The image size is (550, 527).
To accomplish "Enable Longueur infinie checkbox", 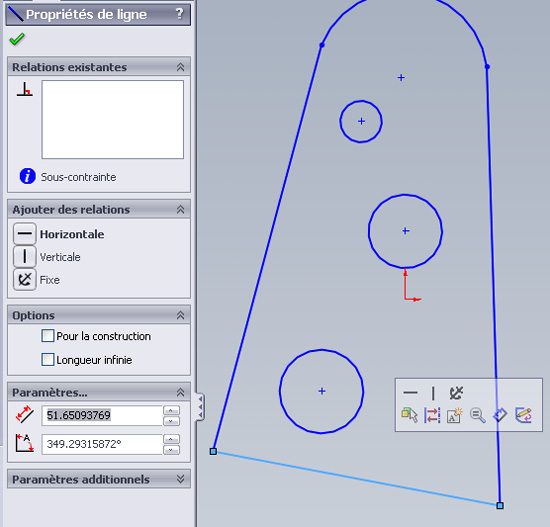I will tap(48, 360).
